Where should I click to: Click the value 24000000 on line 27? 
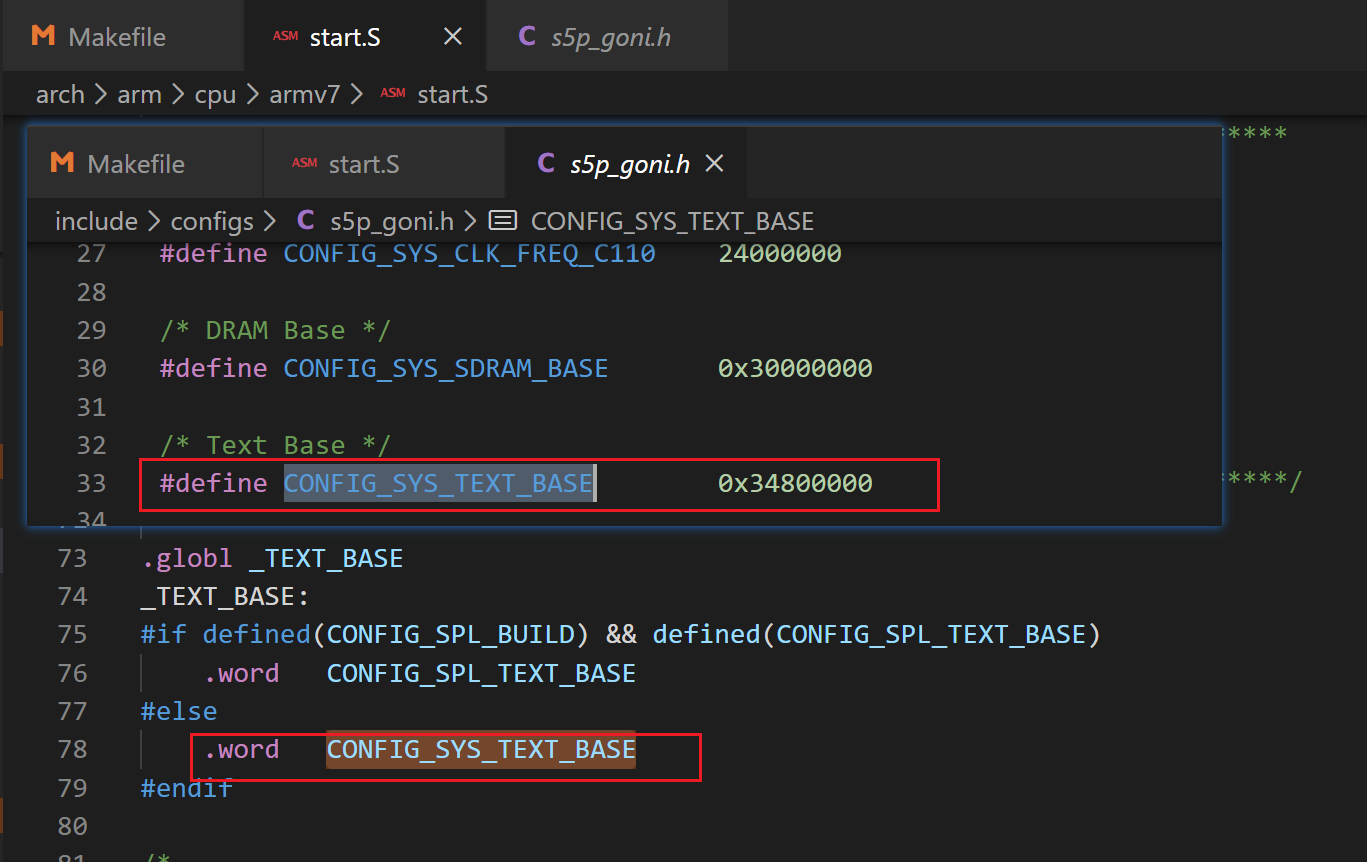(780, 254)
